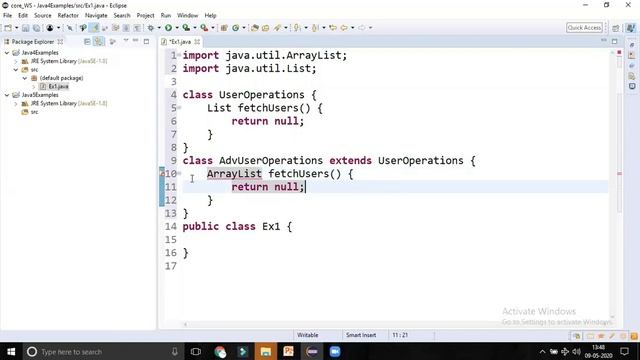
Task: Open the Run button dropdown arrow
Action: [x=177, y=28]
